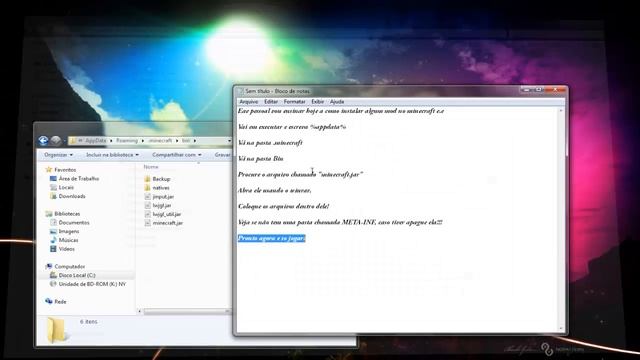Click Notepad vertical scrollbar up arrow

tap(561, 111)
